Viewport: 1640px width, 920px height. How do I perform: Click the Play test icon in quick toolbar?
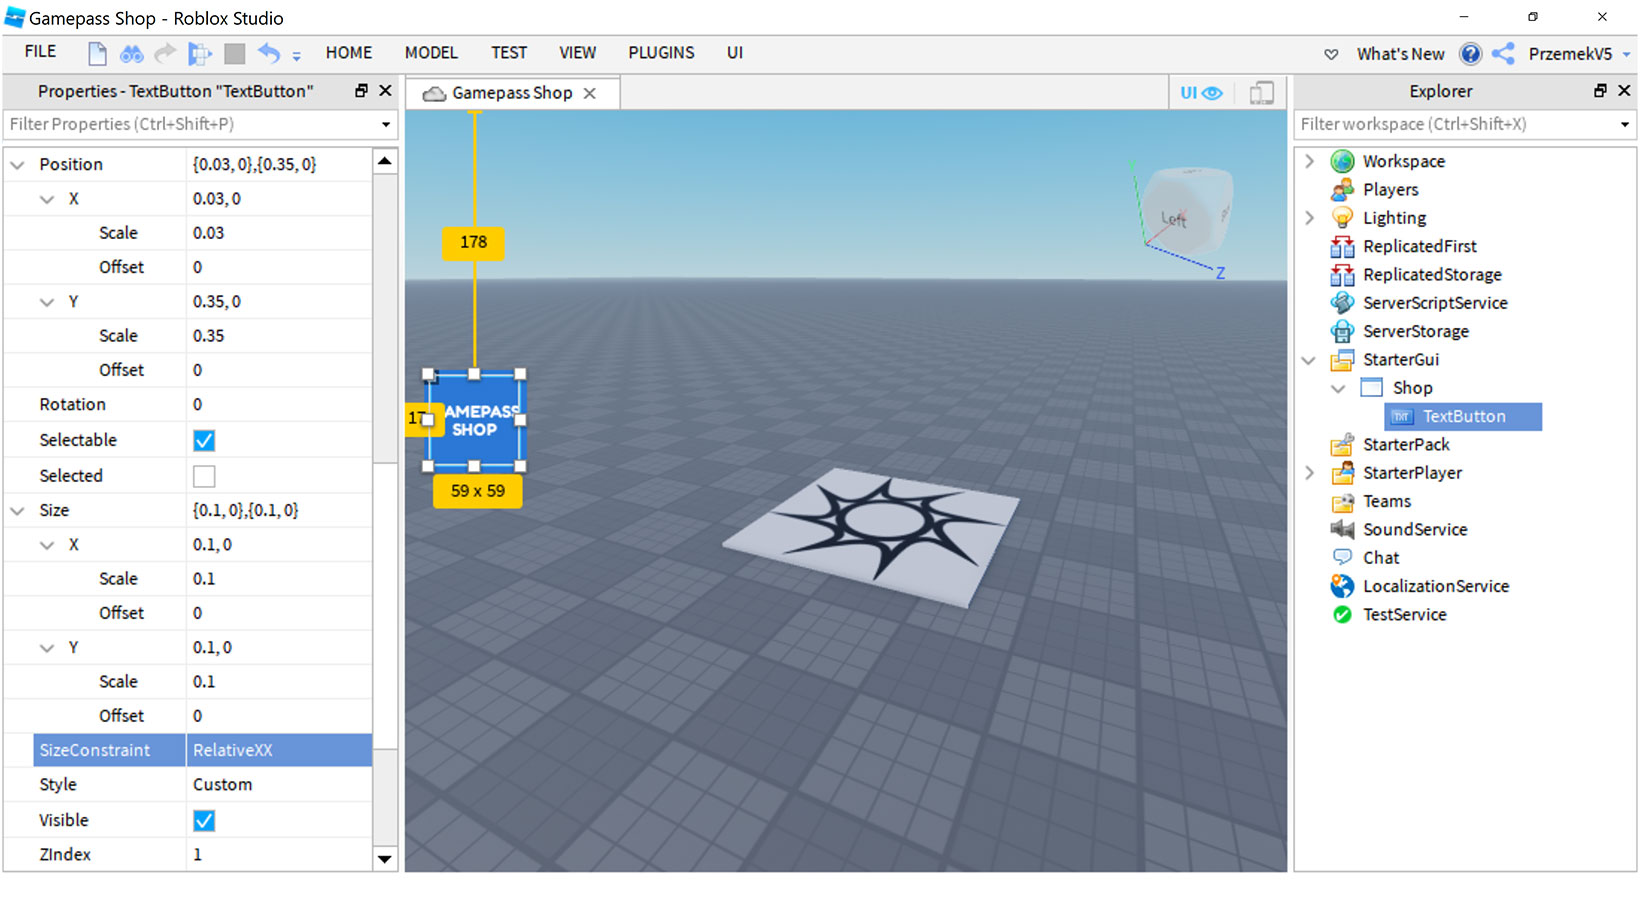pyautogui.click(x=200, y=53)
